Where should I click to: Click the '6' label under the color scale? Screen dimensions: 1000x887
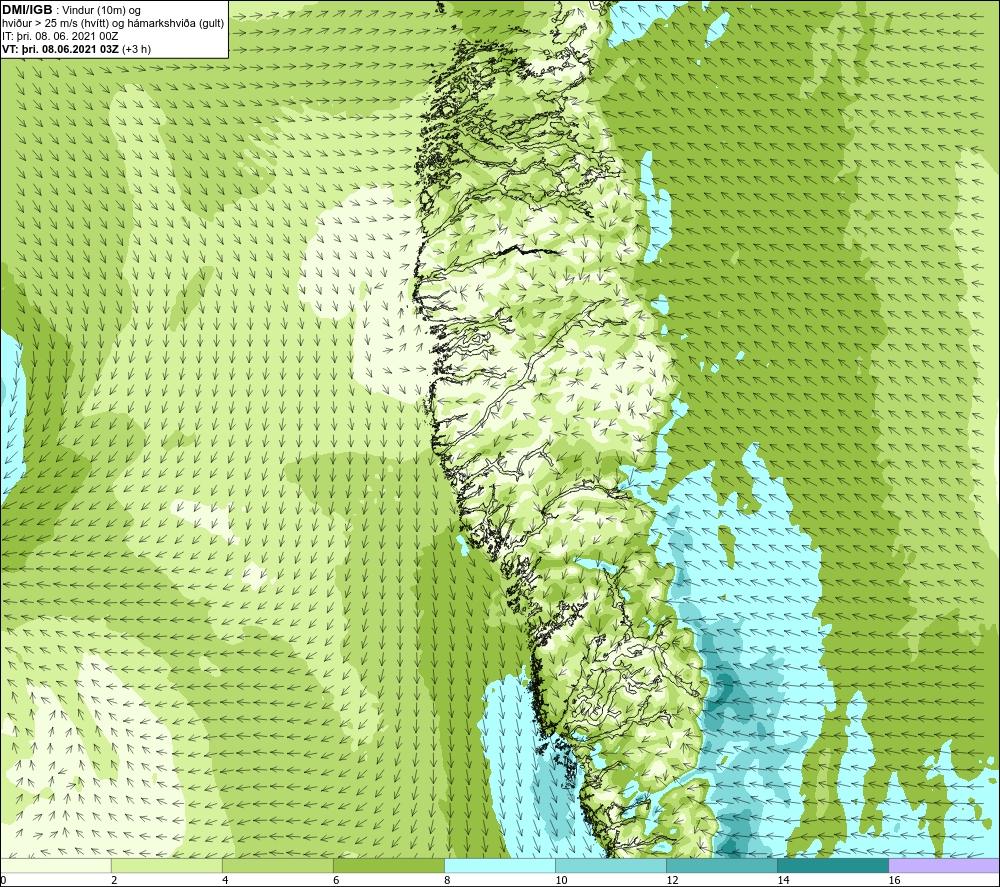pos(336,881)
